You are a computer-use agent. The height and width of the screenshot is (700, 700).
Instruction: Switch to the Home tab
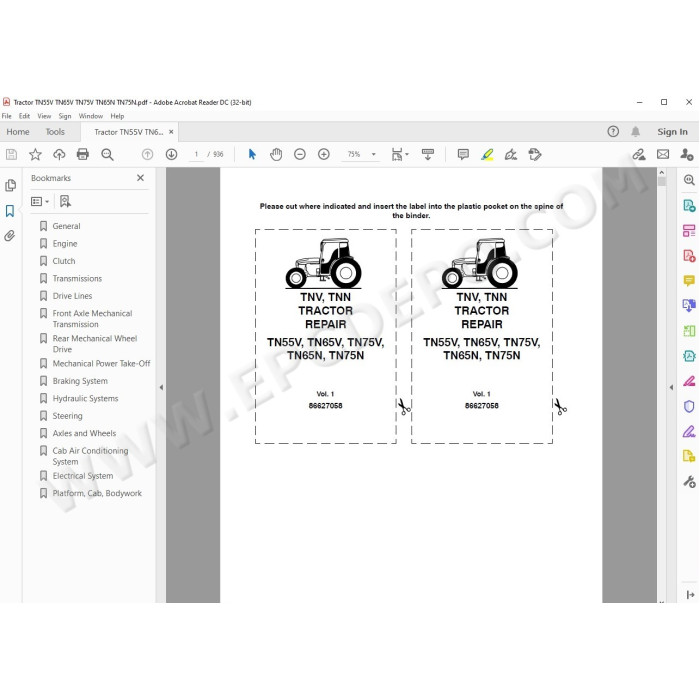click(x=18, y=132)
